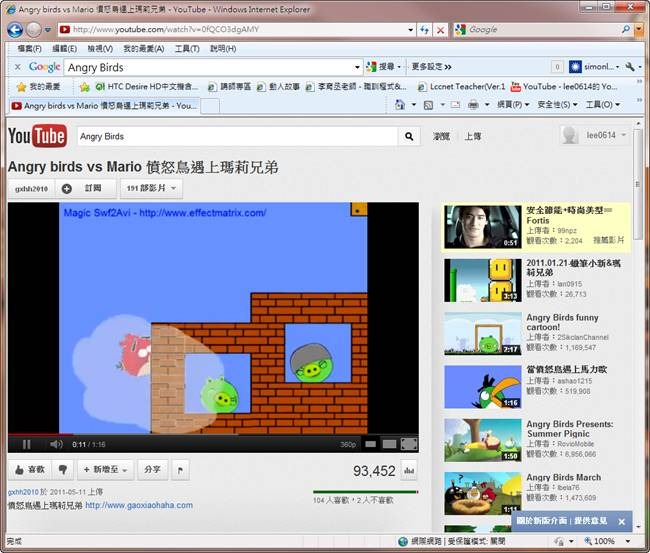650x553 pixels.
Task: Open the 編輯(E) menu
Action: point(64,49)
